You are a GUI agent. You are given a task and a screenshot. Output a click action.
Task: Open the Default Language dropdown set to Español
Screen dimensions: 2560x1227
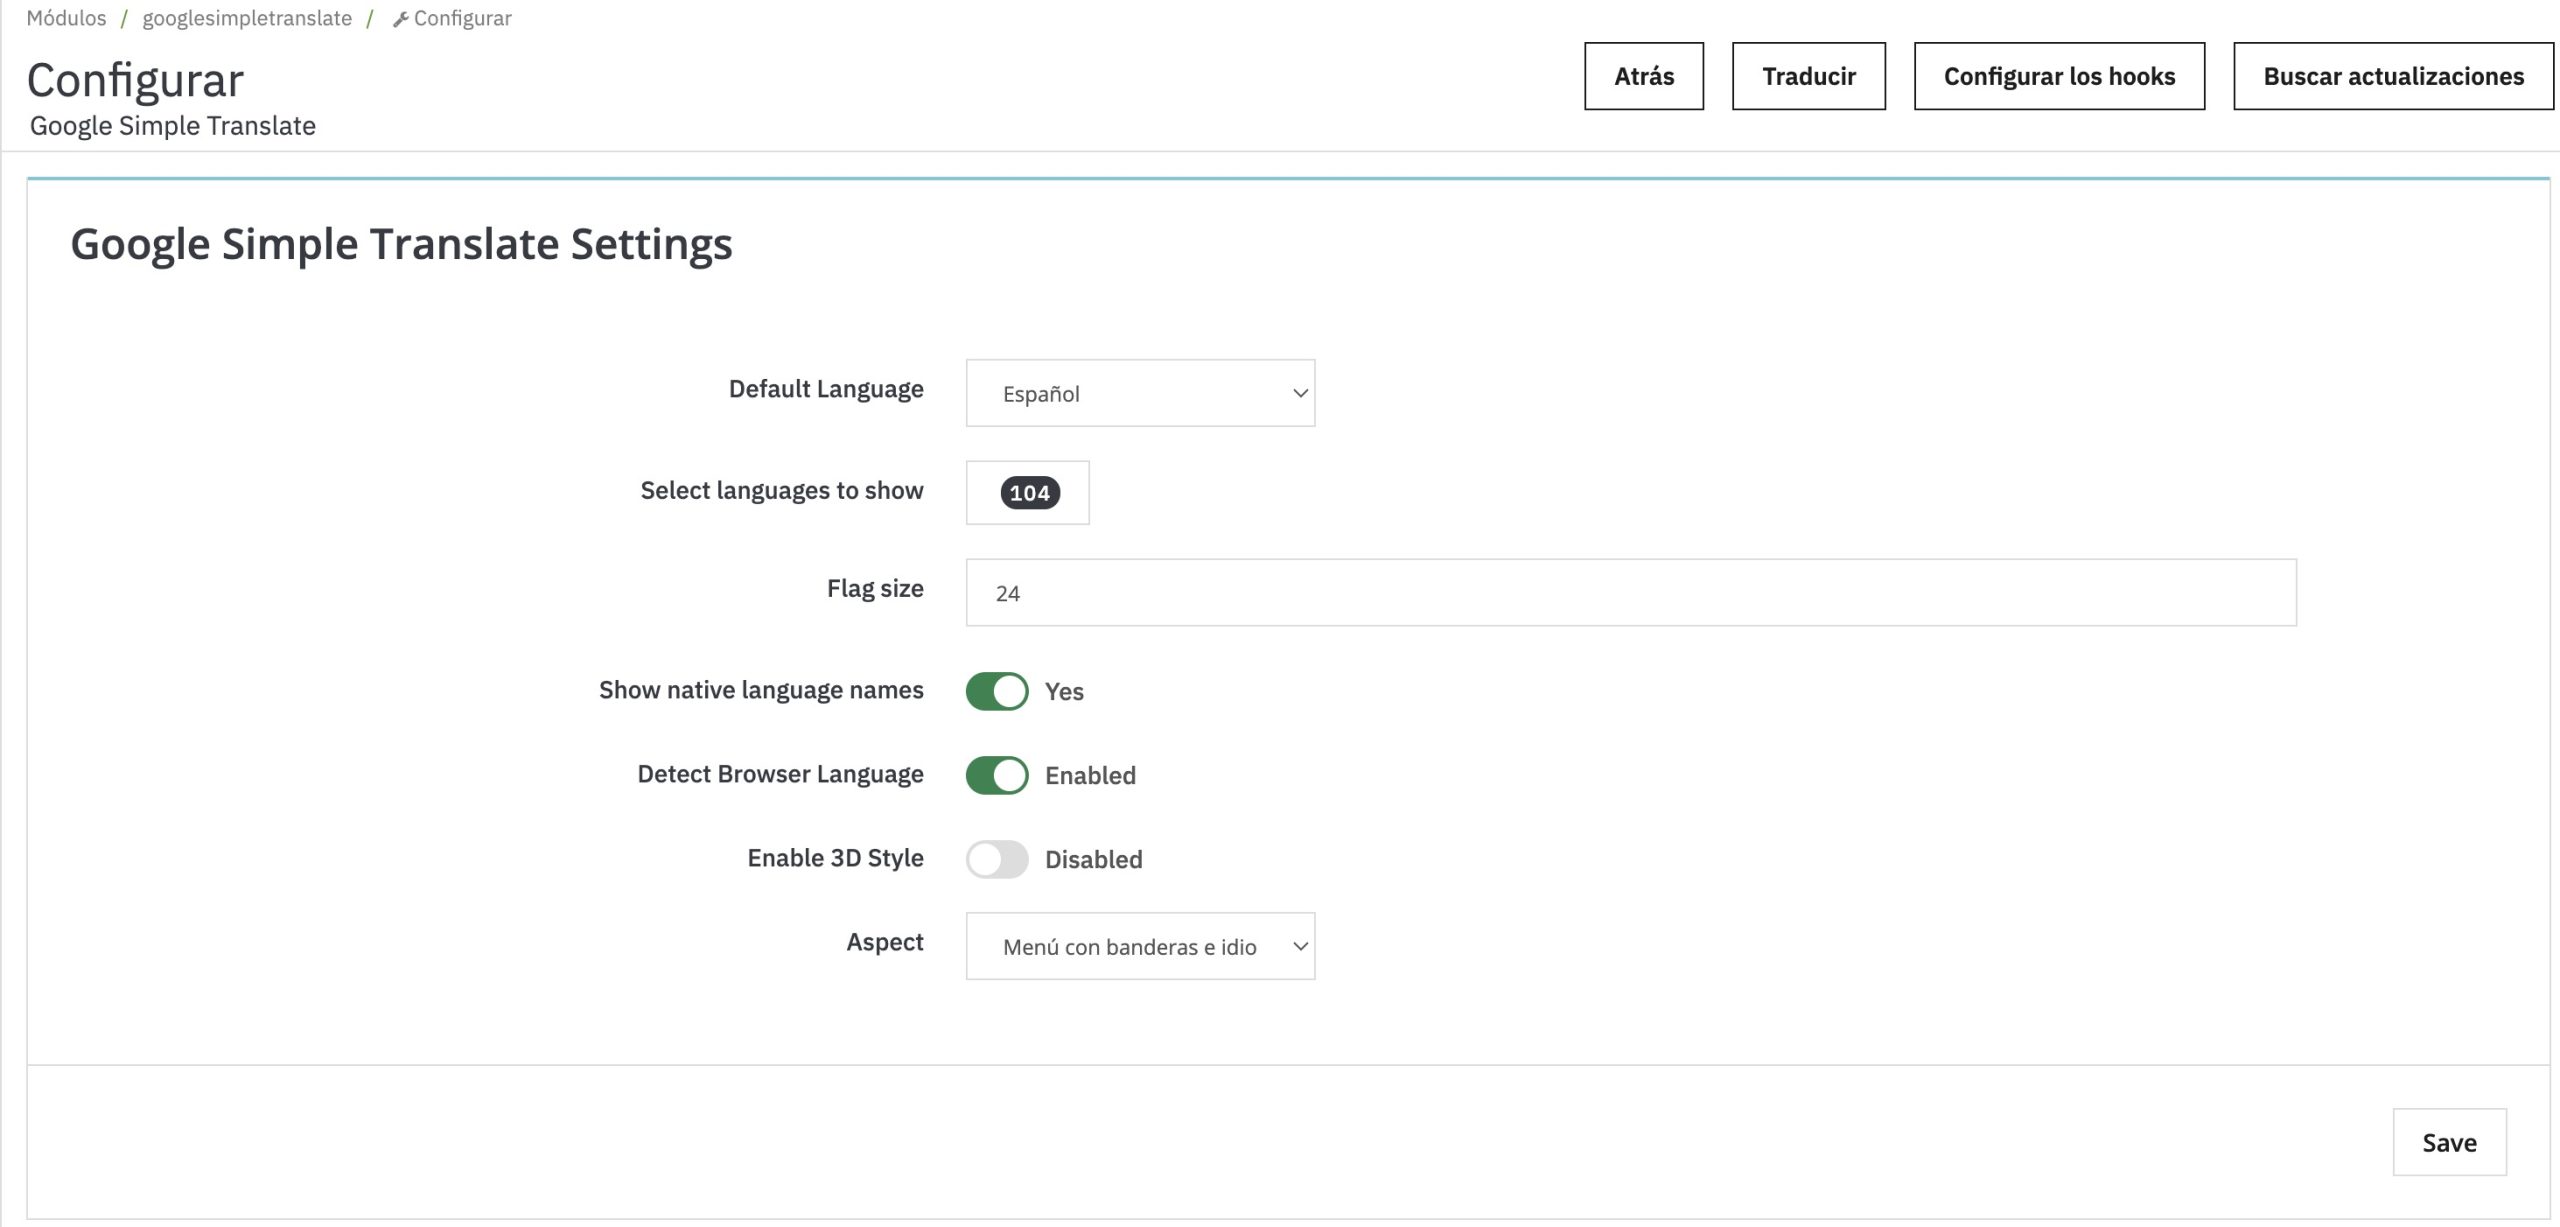coord(1140,393)
